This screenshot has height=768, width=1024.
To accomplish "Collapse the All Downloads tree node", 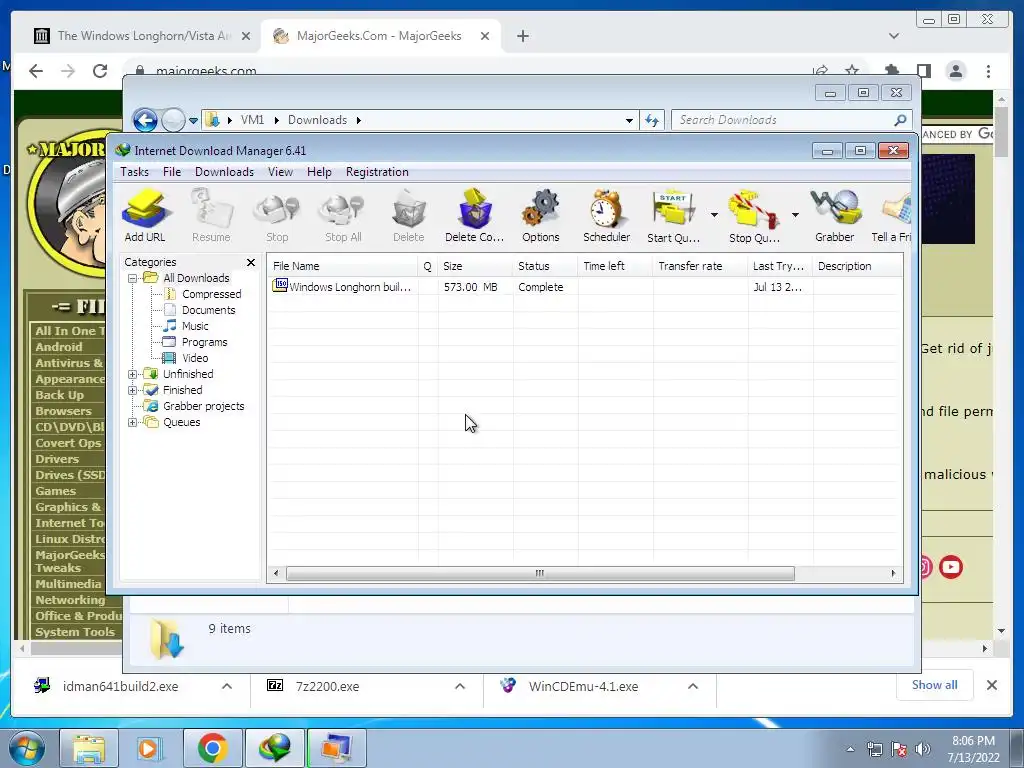I will tap(132, 278).
